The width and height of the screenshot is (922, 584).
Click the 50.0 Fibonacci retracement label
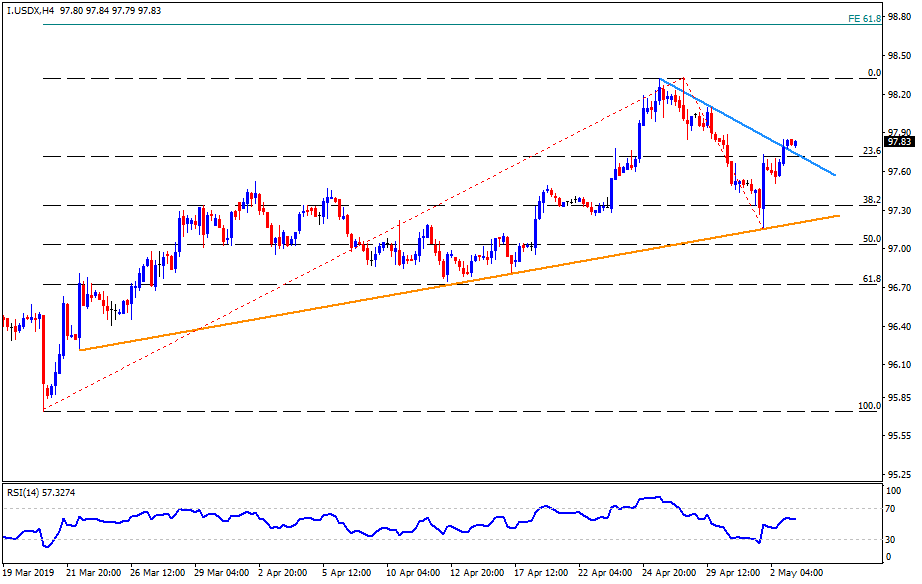[871, 239]
